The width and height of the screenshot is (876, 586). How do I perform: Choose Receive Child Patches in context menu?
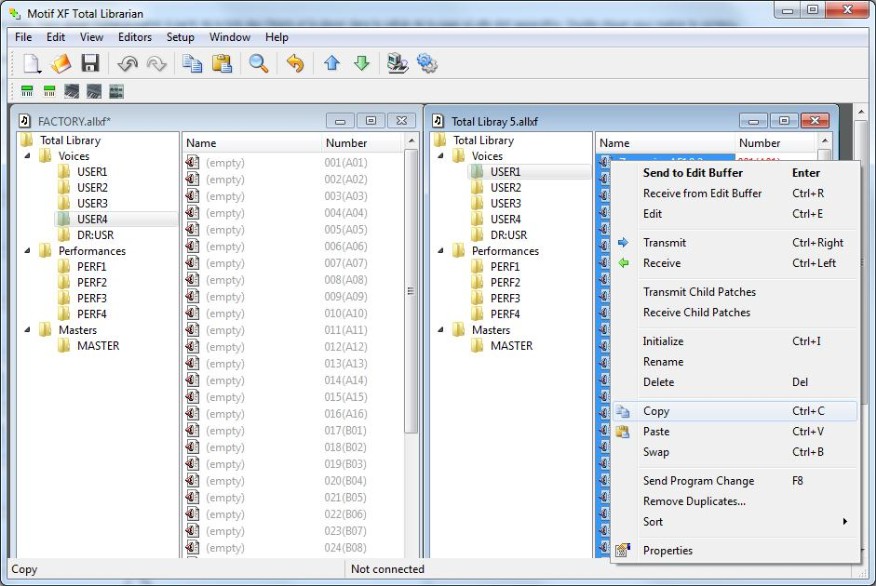coord(735,312)
